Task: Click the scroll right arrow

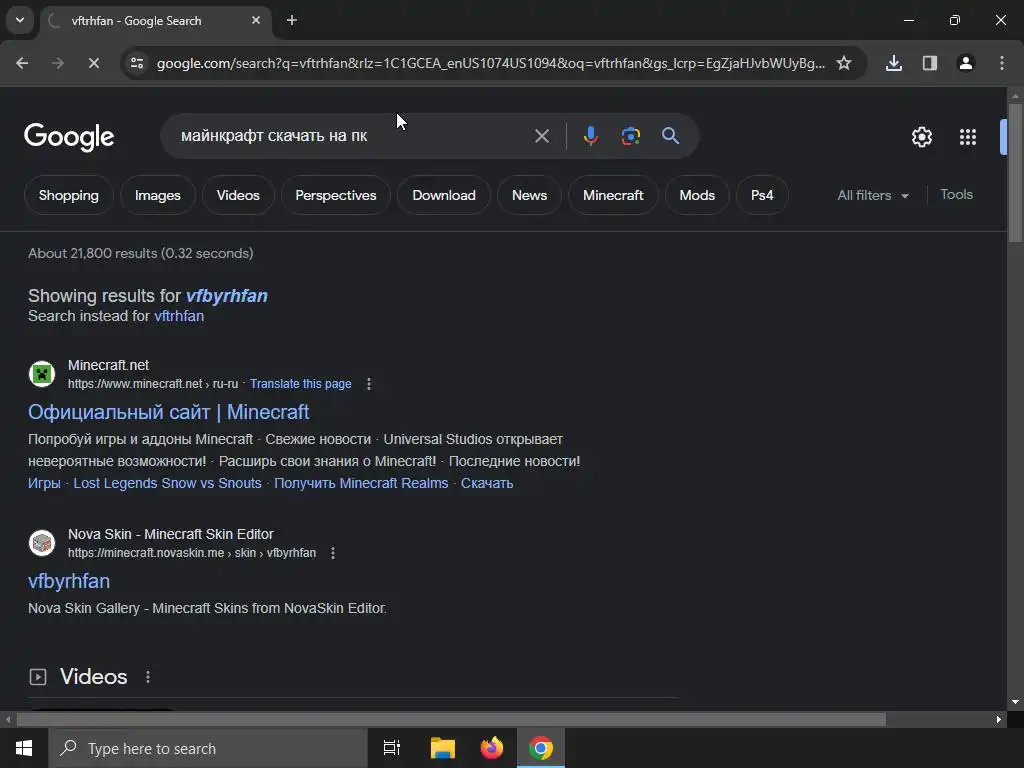Action: (x=999, y=720)
